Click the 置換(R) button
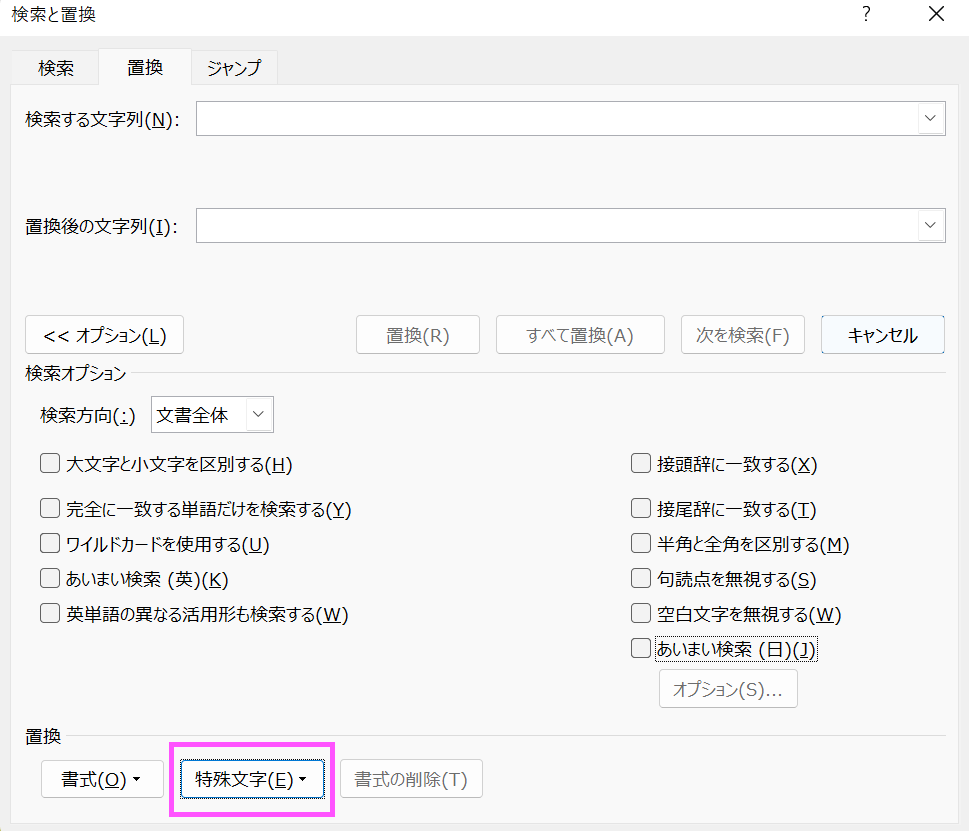 point(418,335)
